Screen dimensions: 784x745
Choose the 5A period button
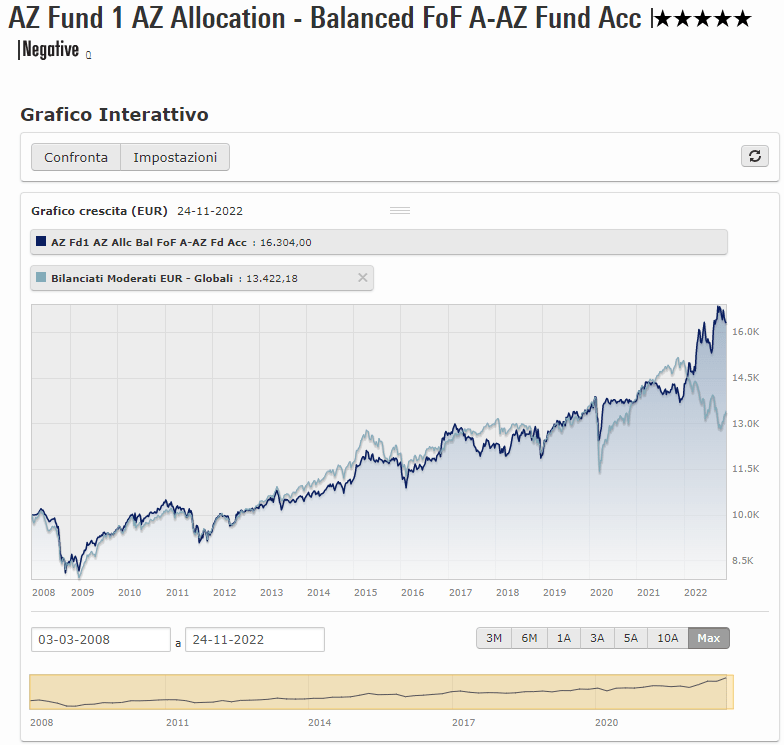[630, 638]
